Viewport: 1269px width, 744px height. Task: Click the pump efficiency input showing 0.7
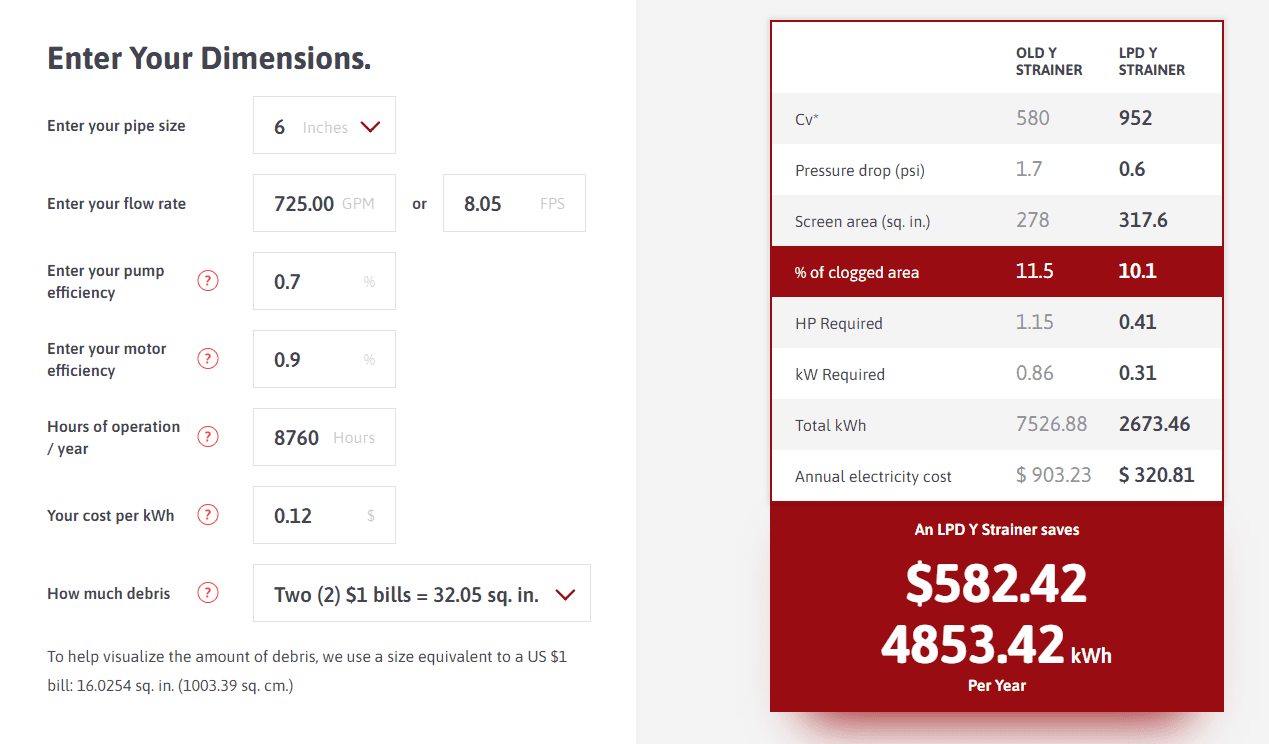click(x=324, y=281)
